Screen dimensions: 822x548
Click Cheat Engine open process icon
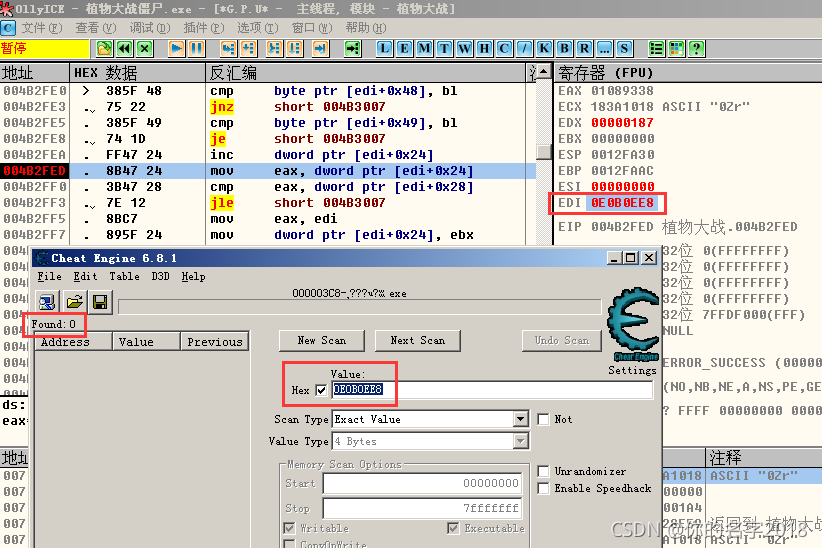pyautogui.click(x=47, y=302)
